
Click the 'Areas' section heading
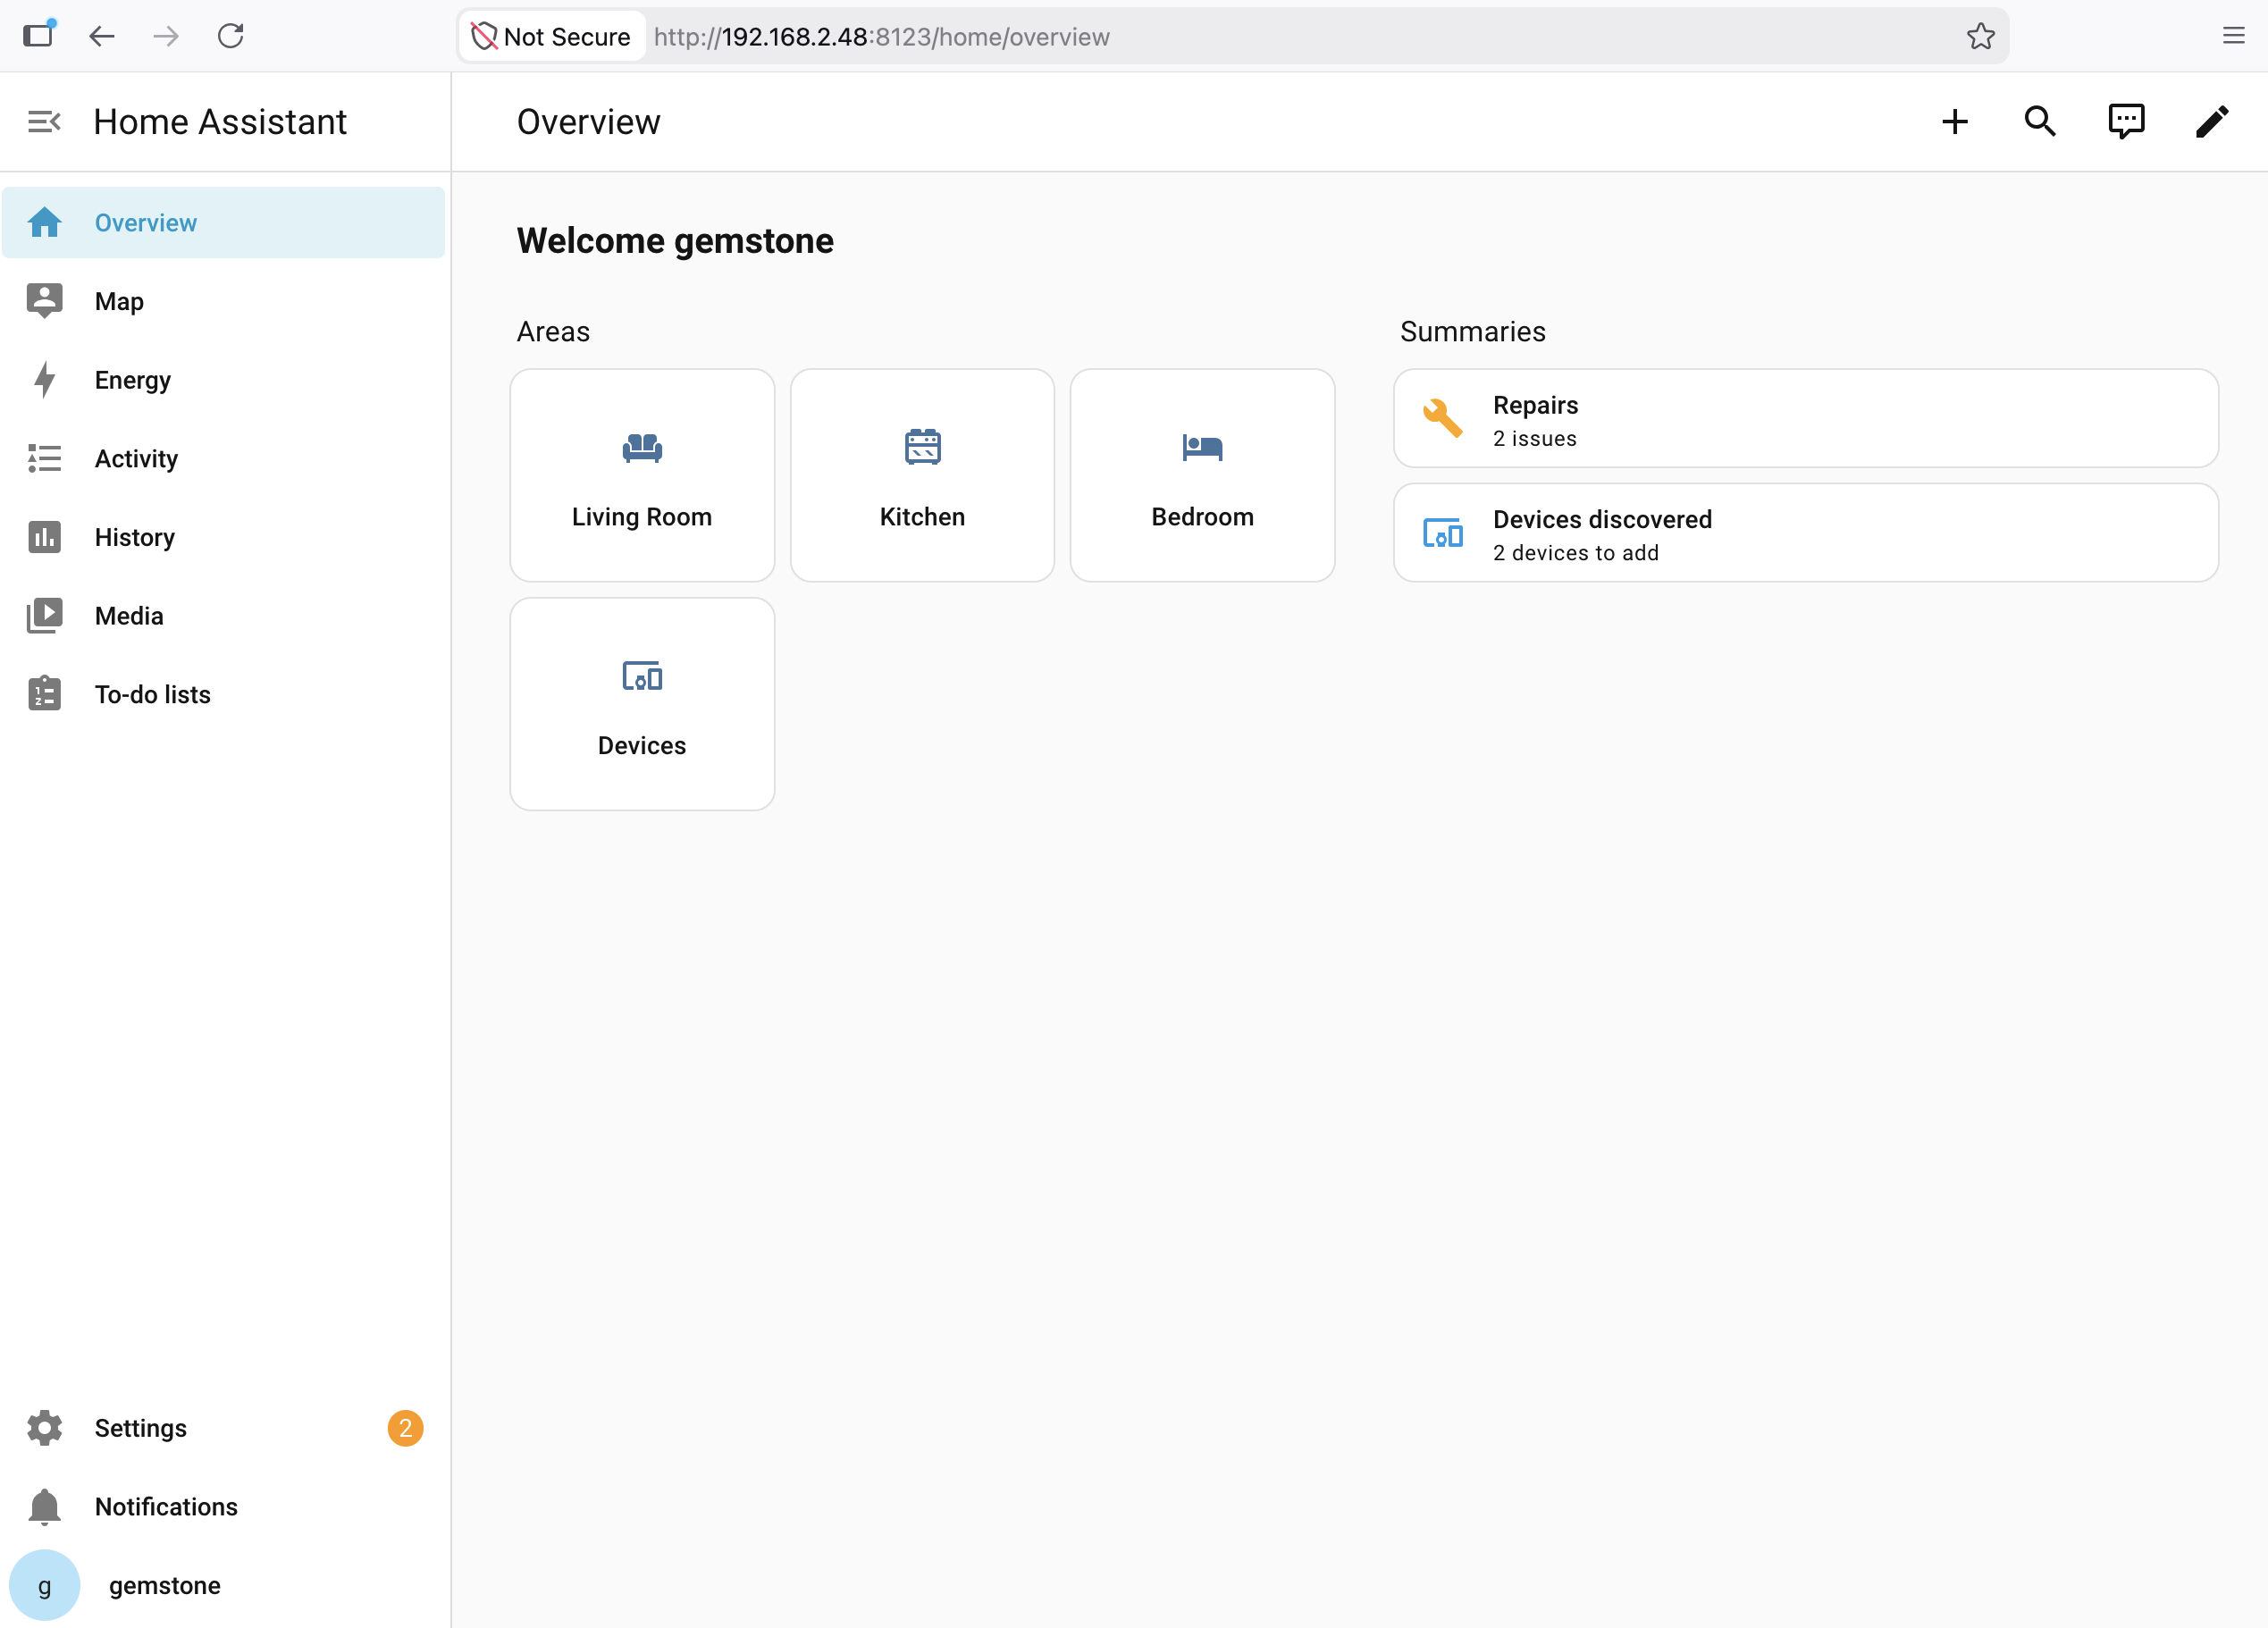pyautogui.click(x=553, y=332)
